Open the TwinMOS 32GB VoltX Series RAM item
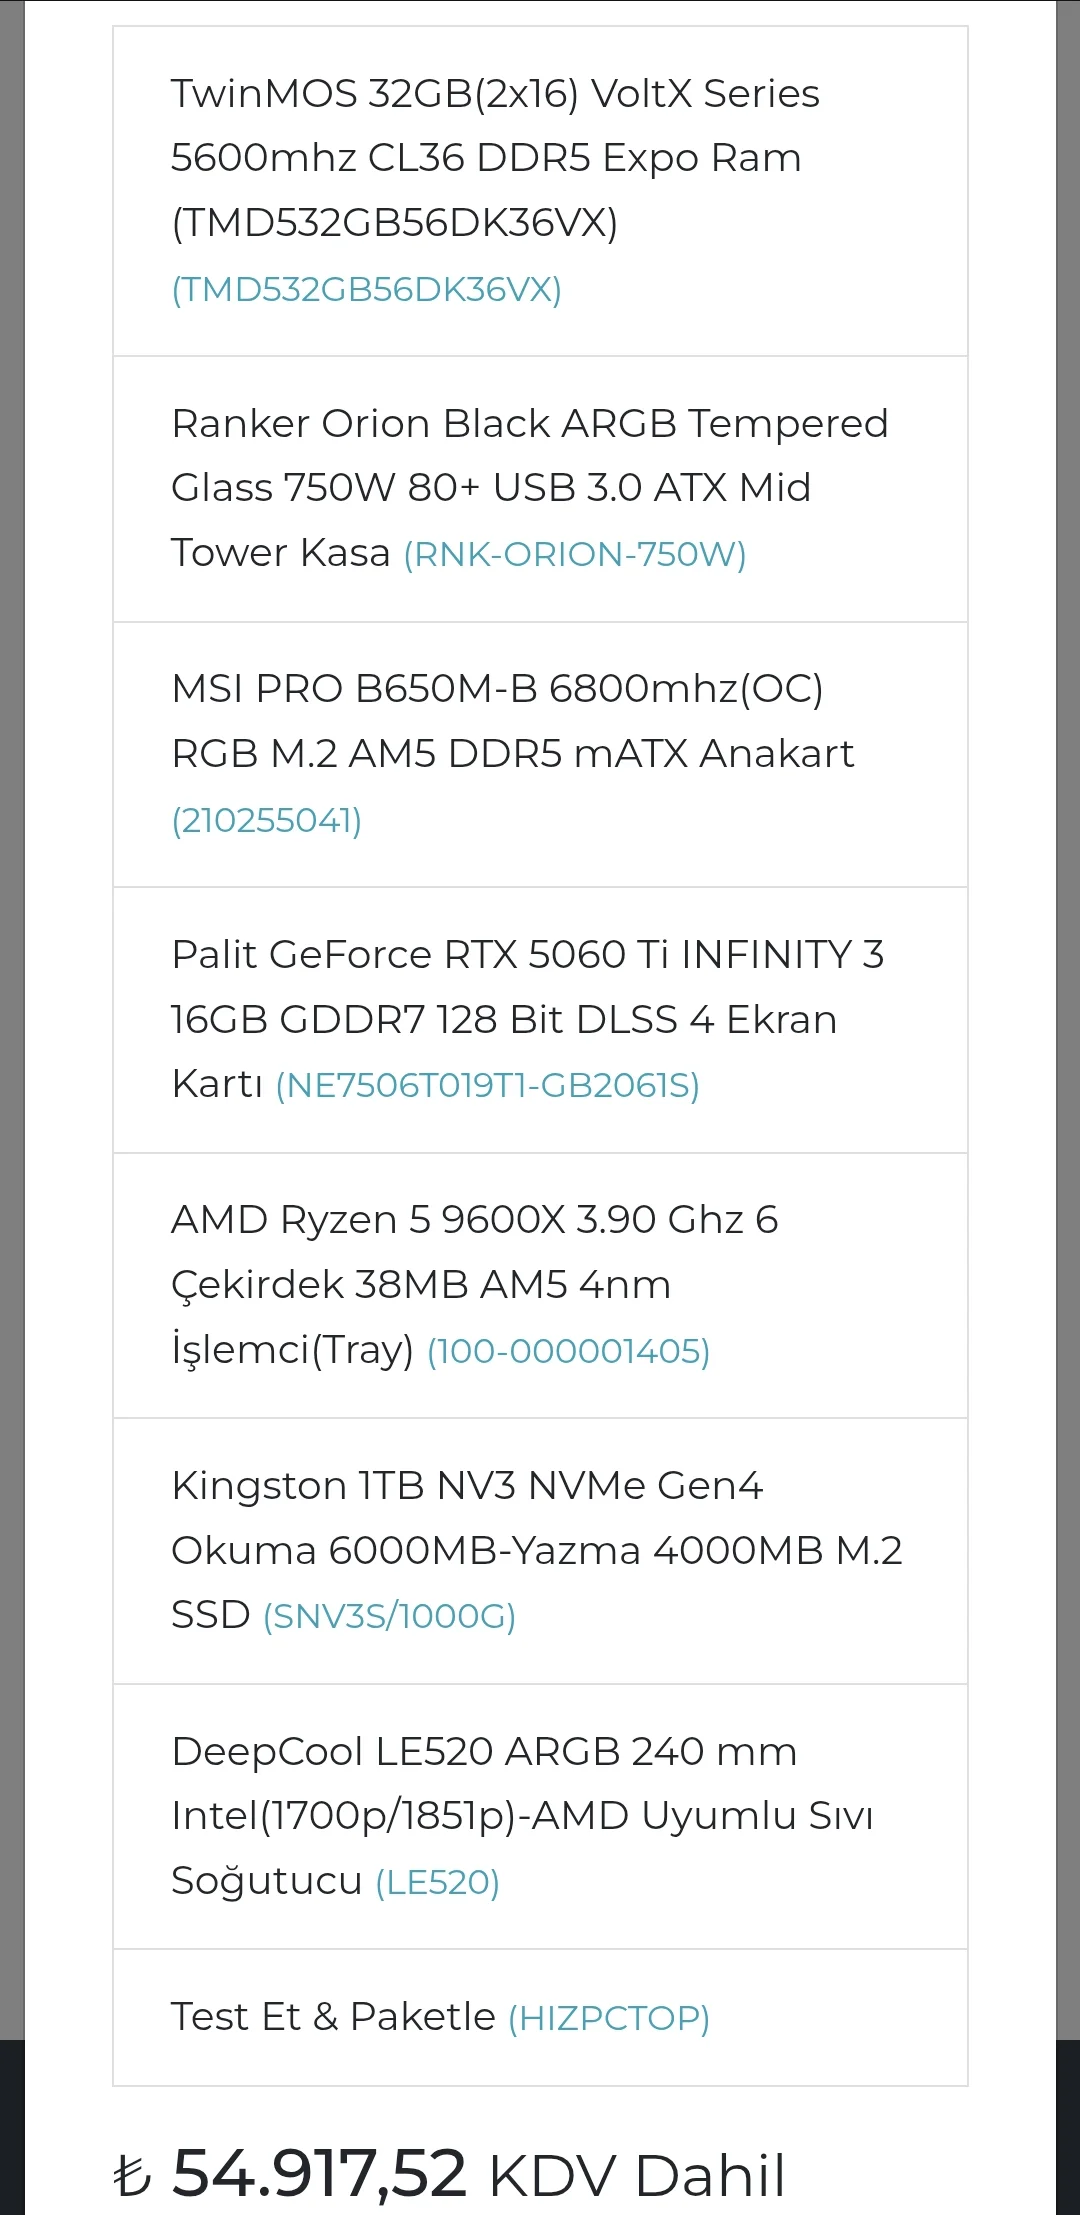 click(495, 157)
